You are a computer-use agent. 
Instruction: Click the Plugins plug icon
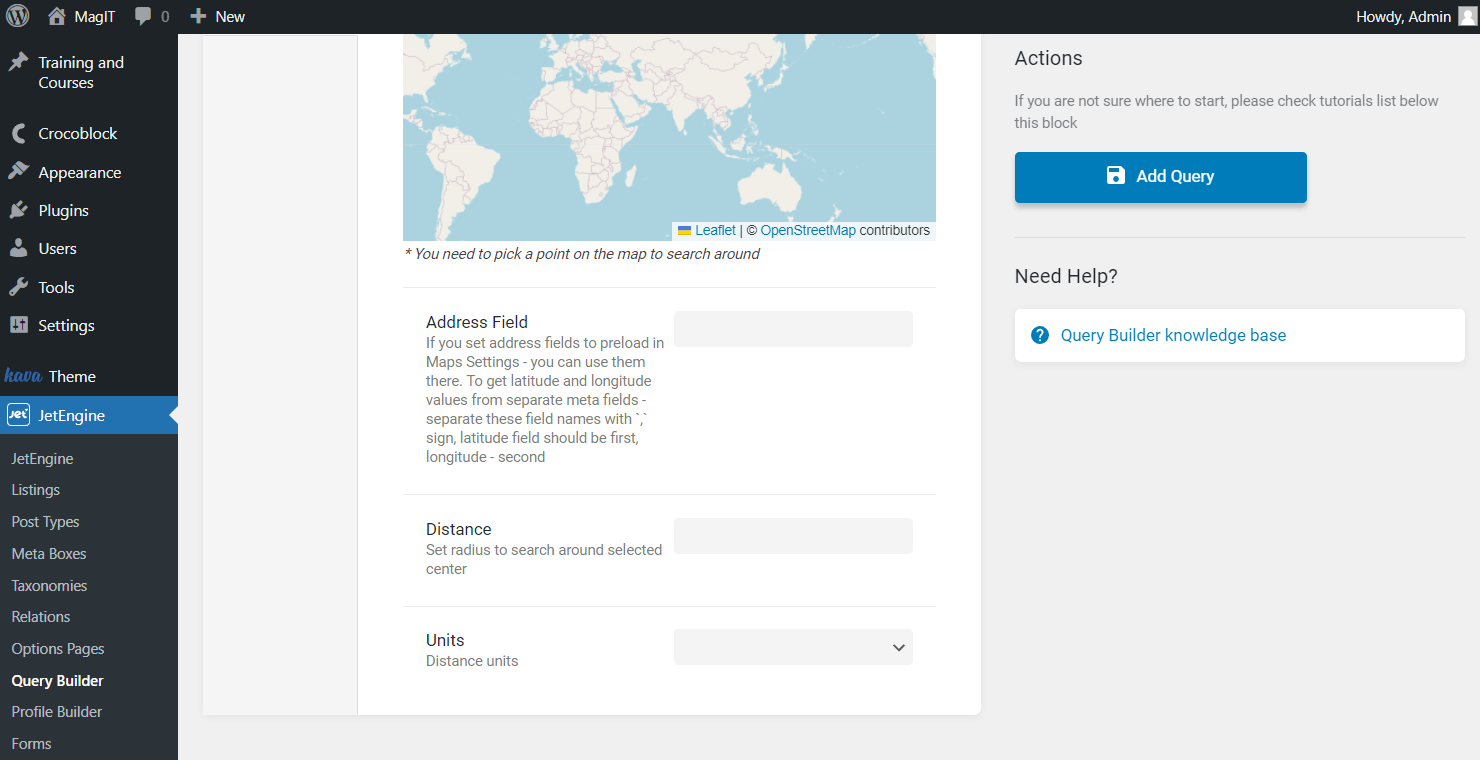pyautogui.click(x=18, y=210)
